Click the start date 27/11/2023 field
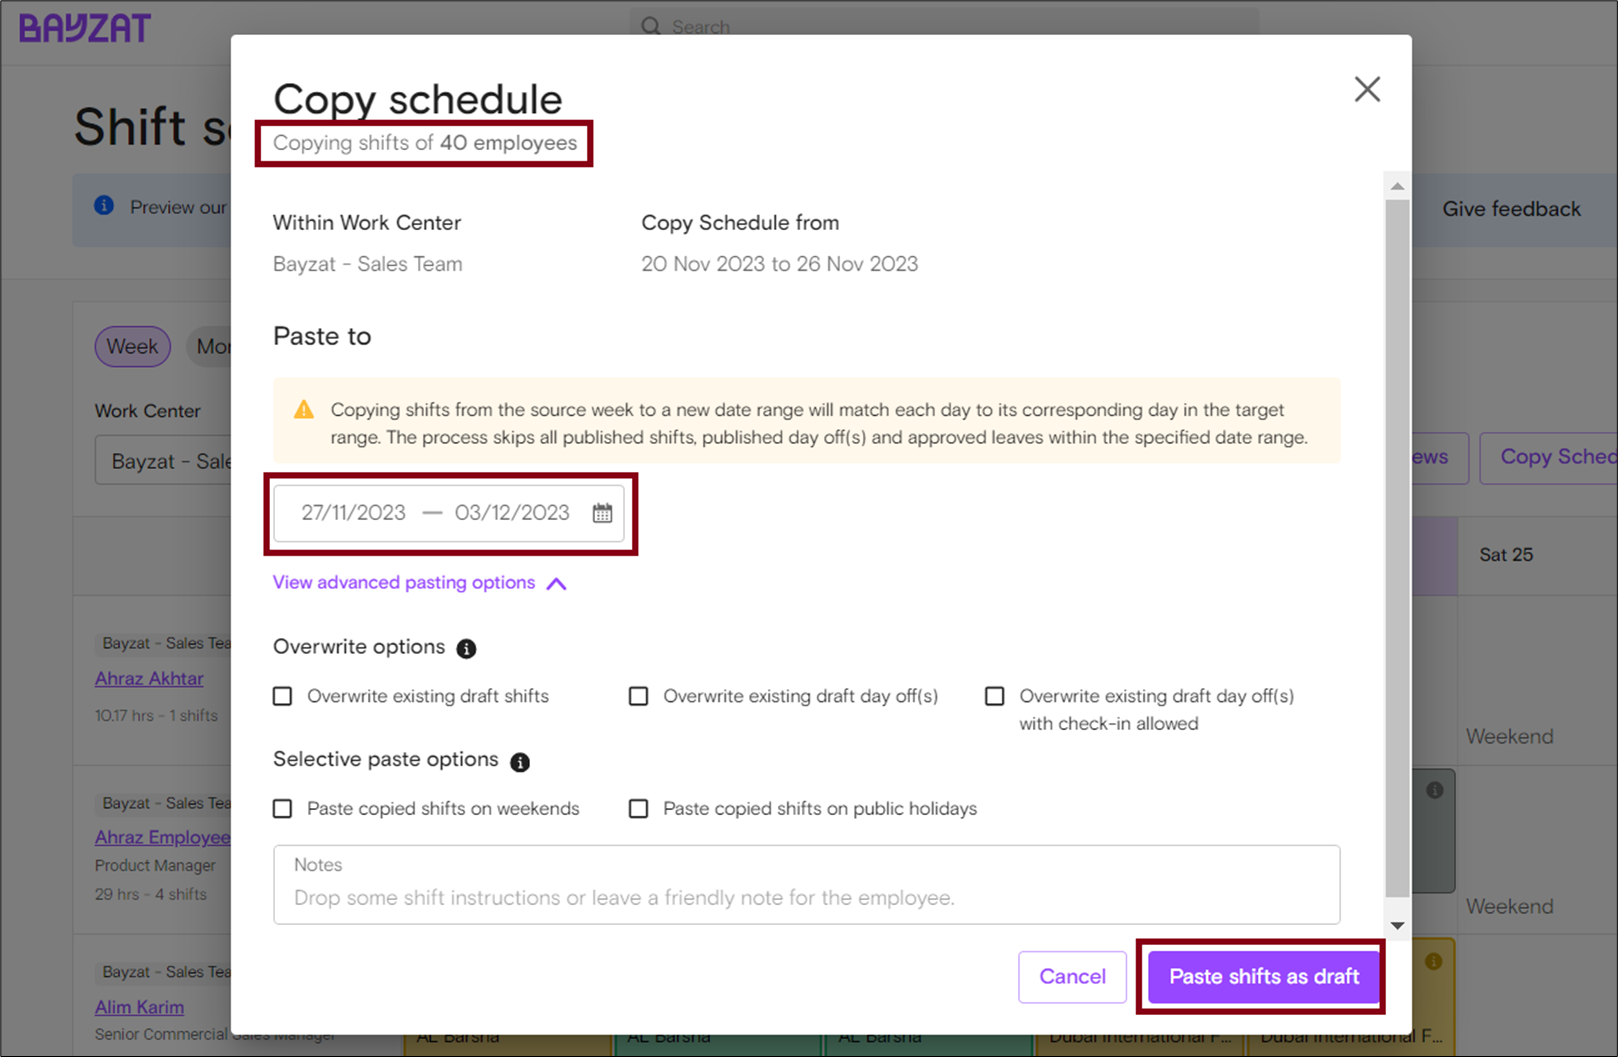 [353, 513]
